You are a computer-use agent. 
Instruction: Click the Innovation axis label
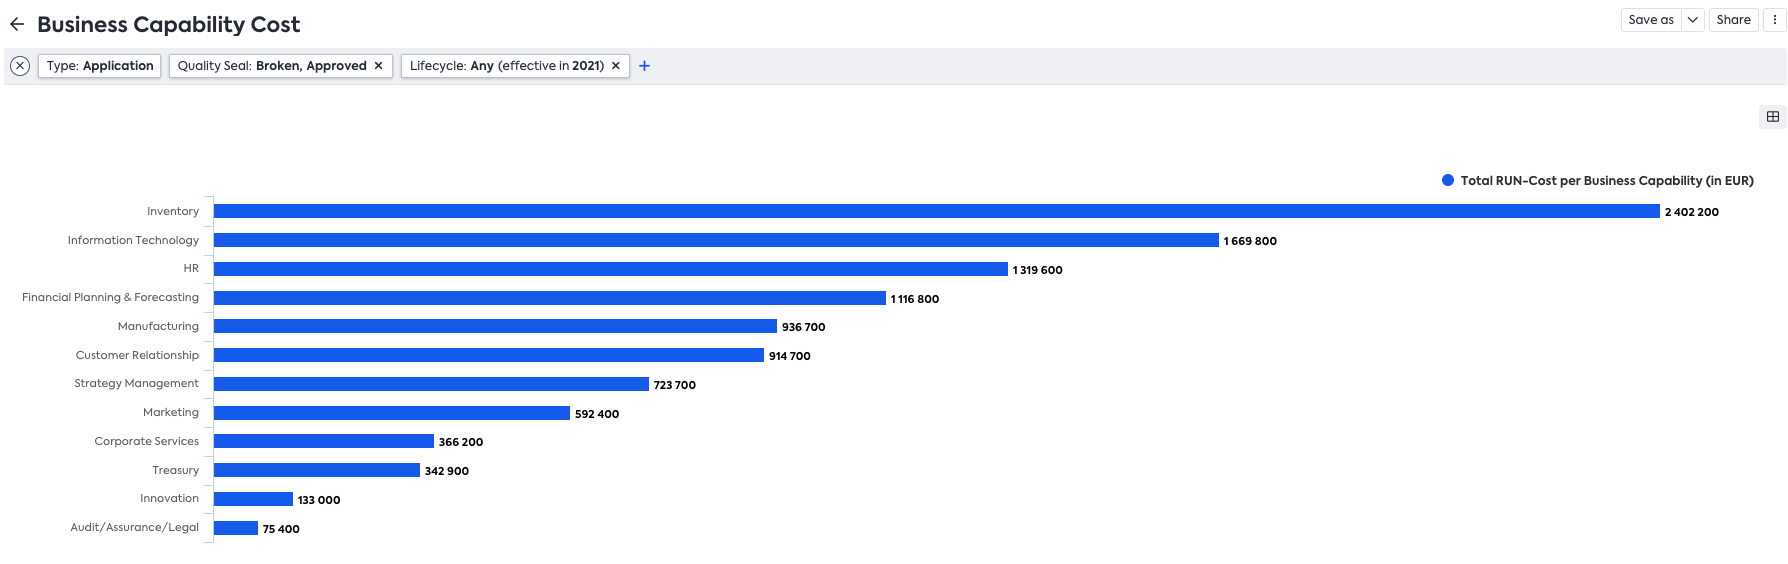(169, 498)
